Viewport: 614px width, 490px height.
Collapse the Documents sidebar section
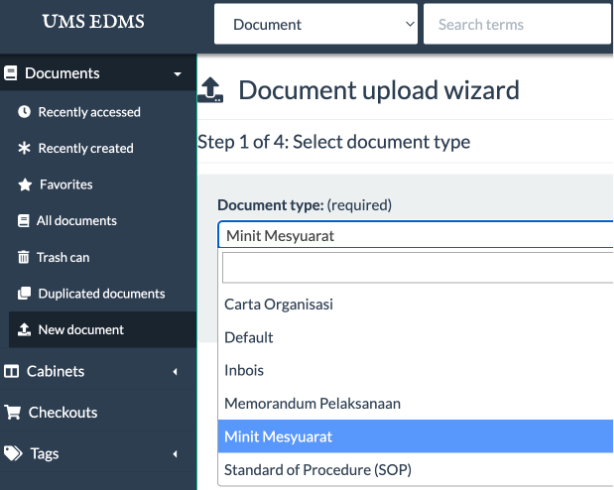point(177,74)
